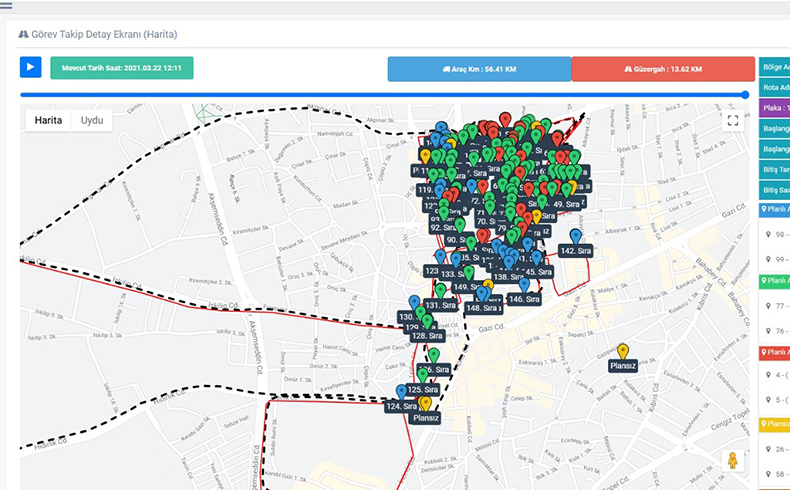
Task: Click the Street View pegman icon
Action: point(733,460)
